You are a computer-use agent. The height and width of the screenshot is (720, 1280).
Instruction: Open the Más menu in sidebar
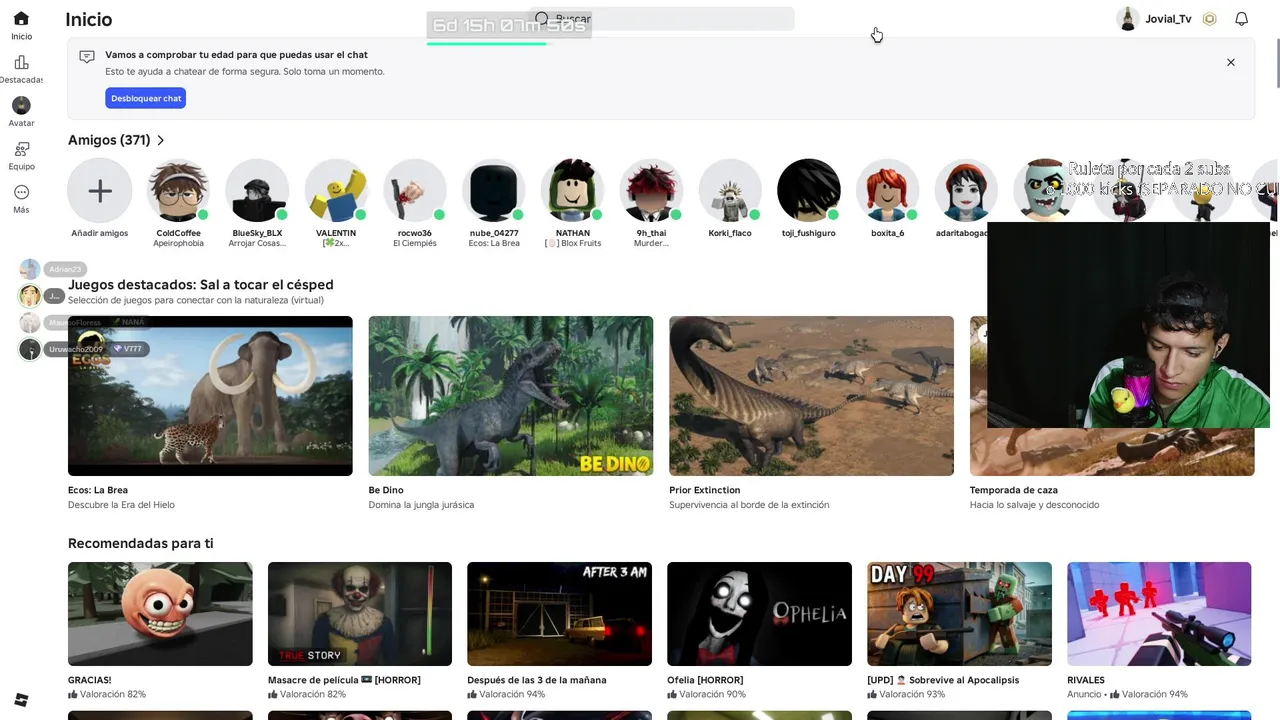(21, 199)
